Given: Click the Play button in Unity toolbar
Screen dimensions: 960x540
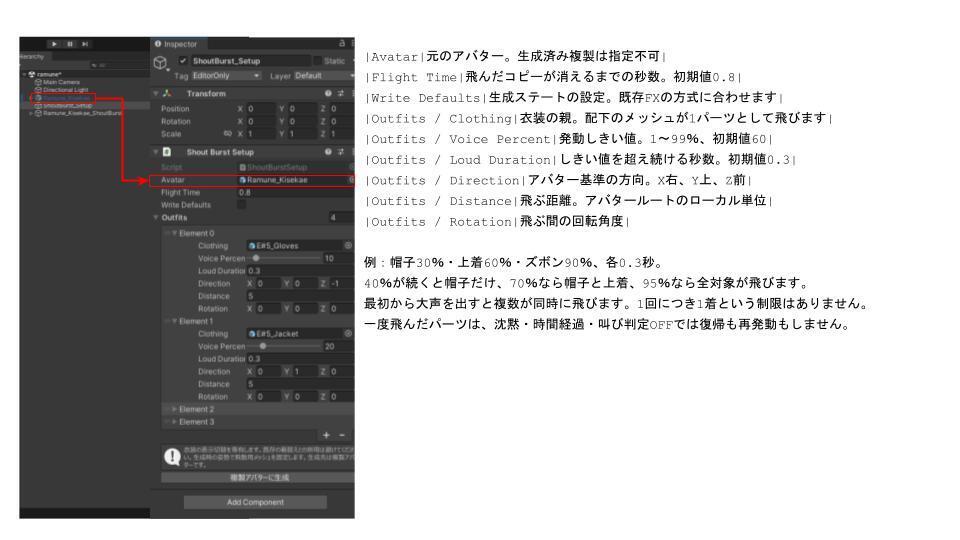Looking at the screenshot, I should tap(54, 44).
